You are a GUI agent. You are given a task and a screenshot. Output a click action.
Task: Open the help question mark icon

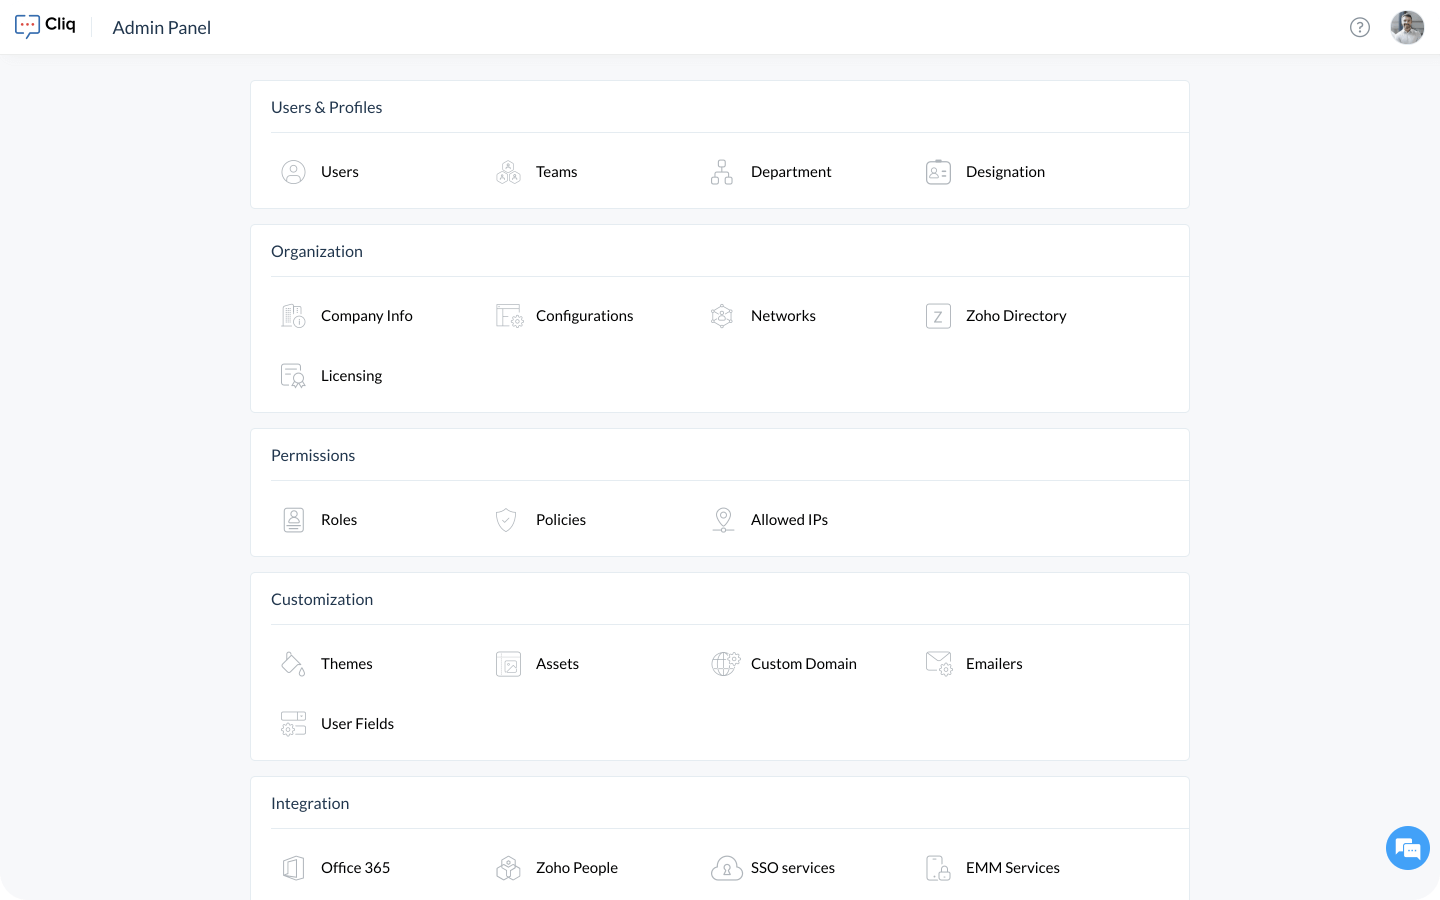[x=1359, y=27]
